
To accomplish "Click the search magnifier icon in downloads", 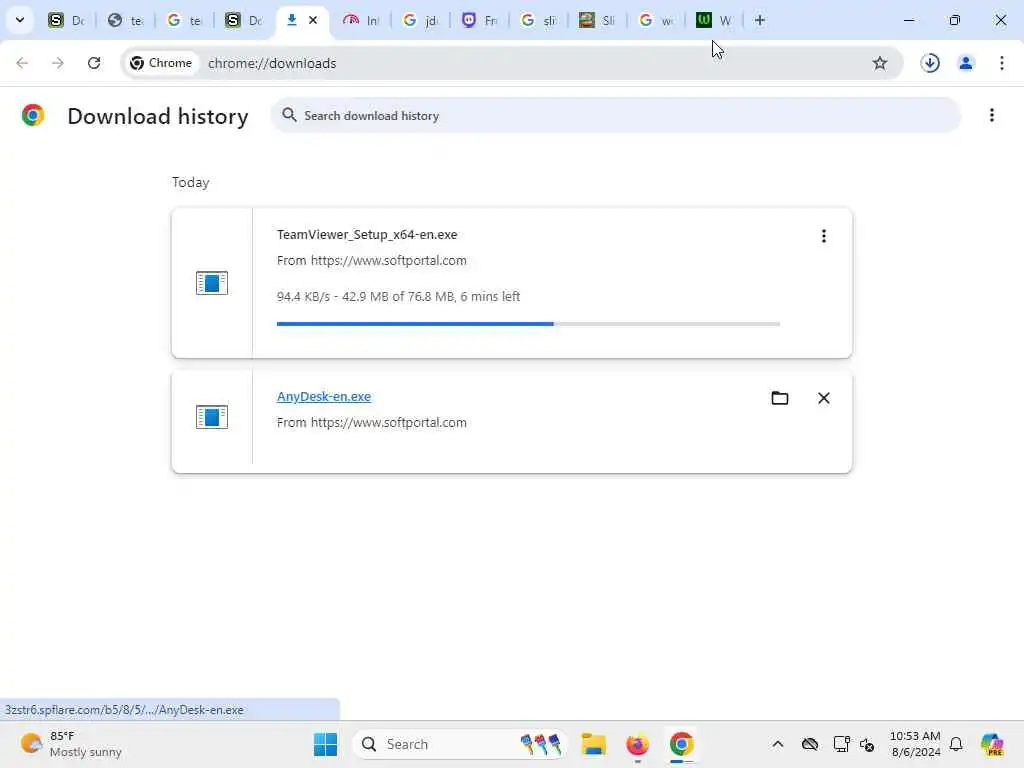I will click(289, 115).
